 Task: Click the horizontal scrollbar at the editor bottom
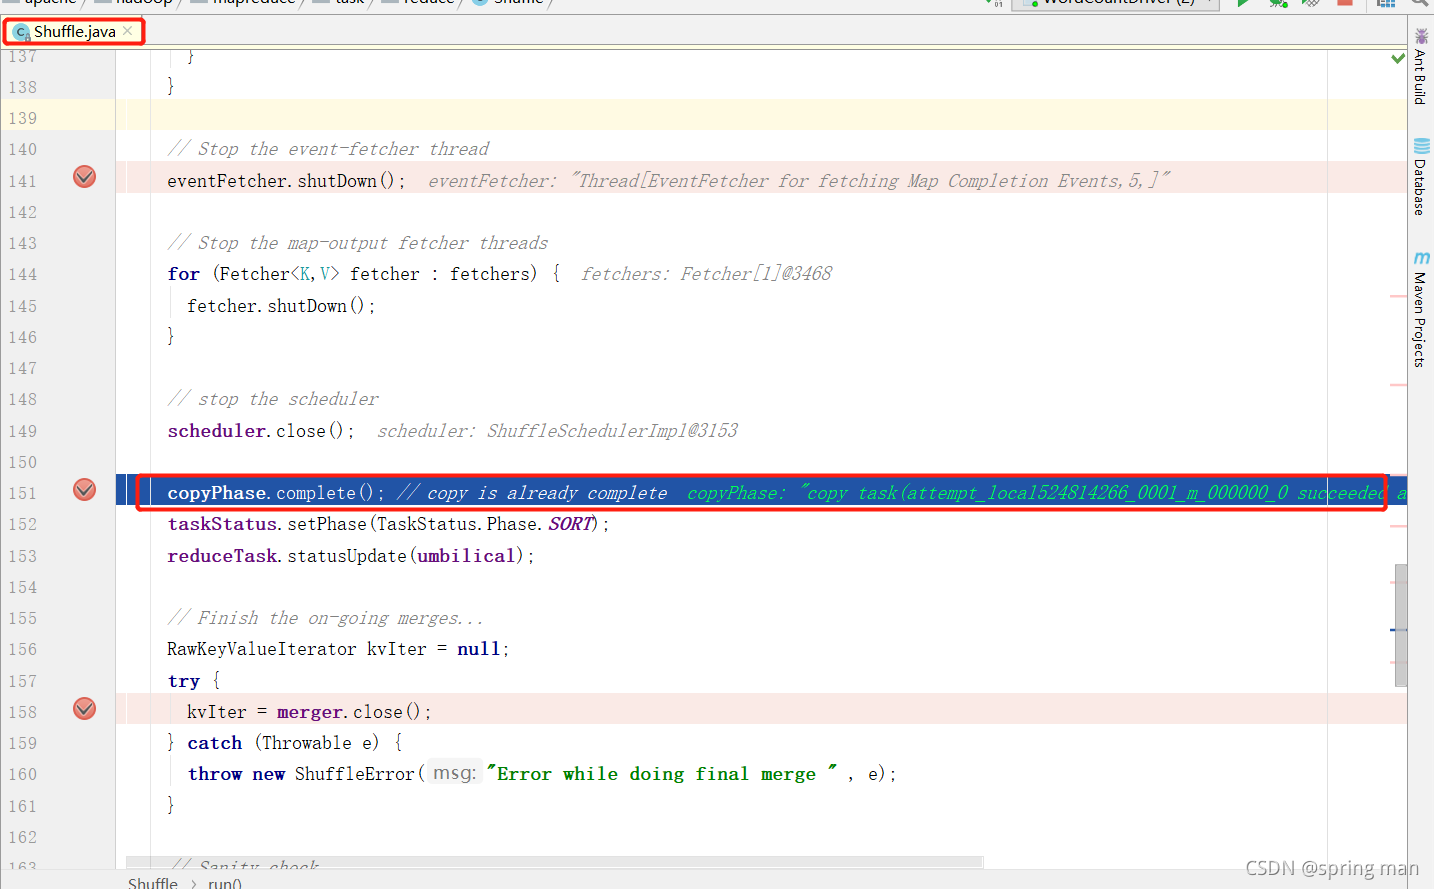click(x=555, y=862)
